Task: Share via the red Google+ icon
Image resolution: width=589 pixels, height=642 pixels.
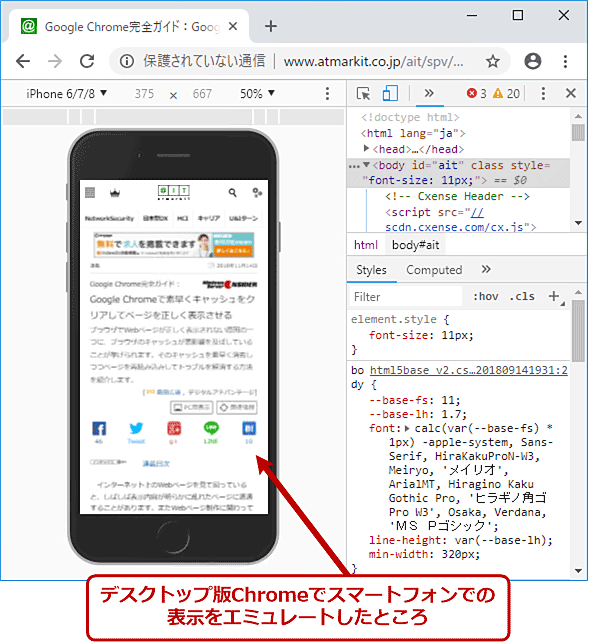Action: tap(174, 429)
